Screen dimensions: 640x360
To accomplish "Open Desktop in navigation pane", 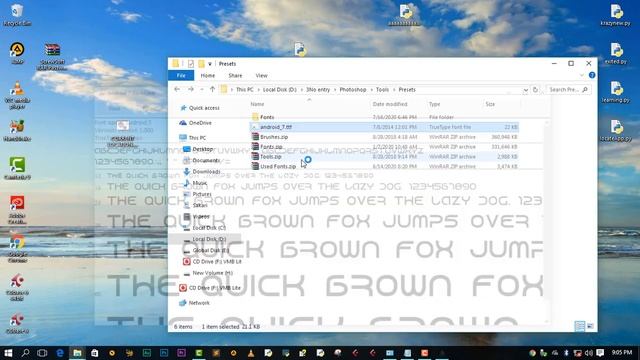I will (x=202, y=149).
